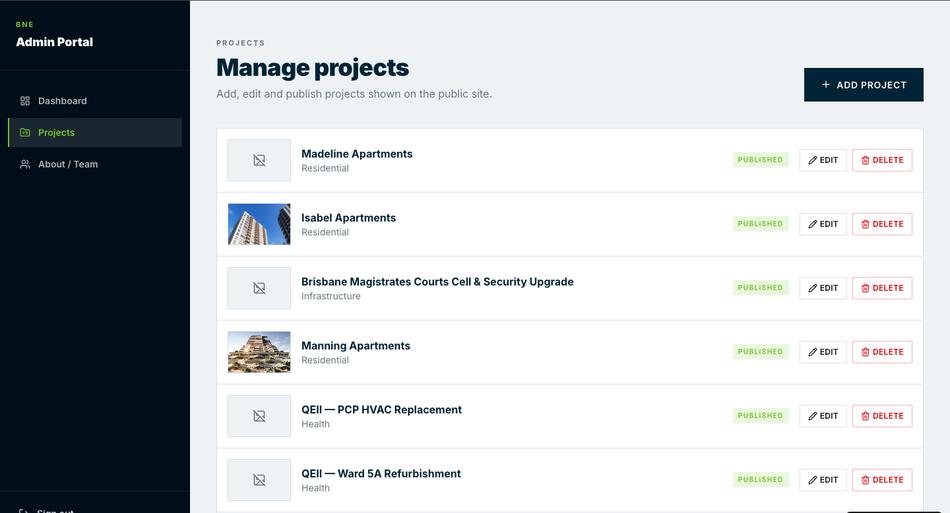The height and width of the screenshot is (513, 950).
Task: Click Published badge for Isabel Apartments
Action: coord(760,223)
